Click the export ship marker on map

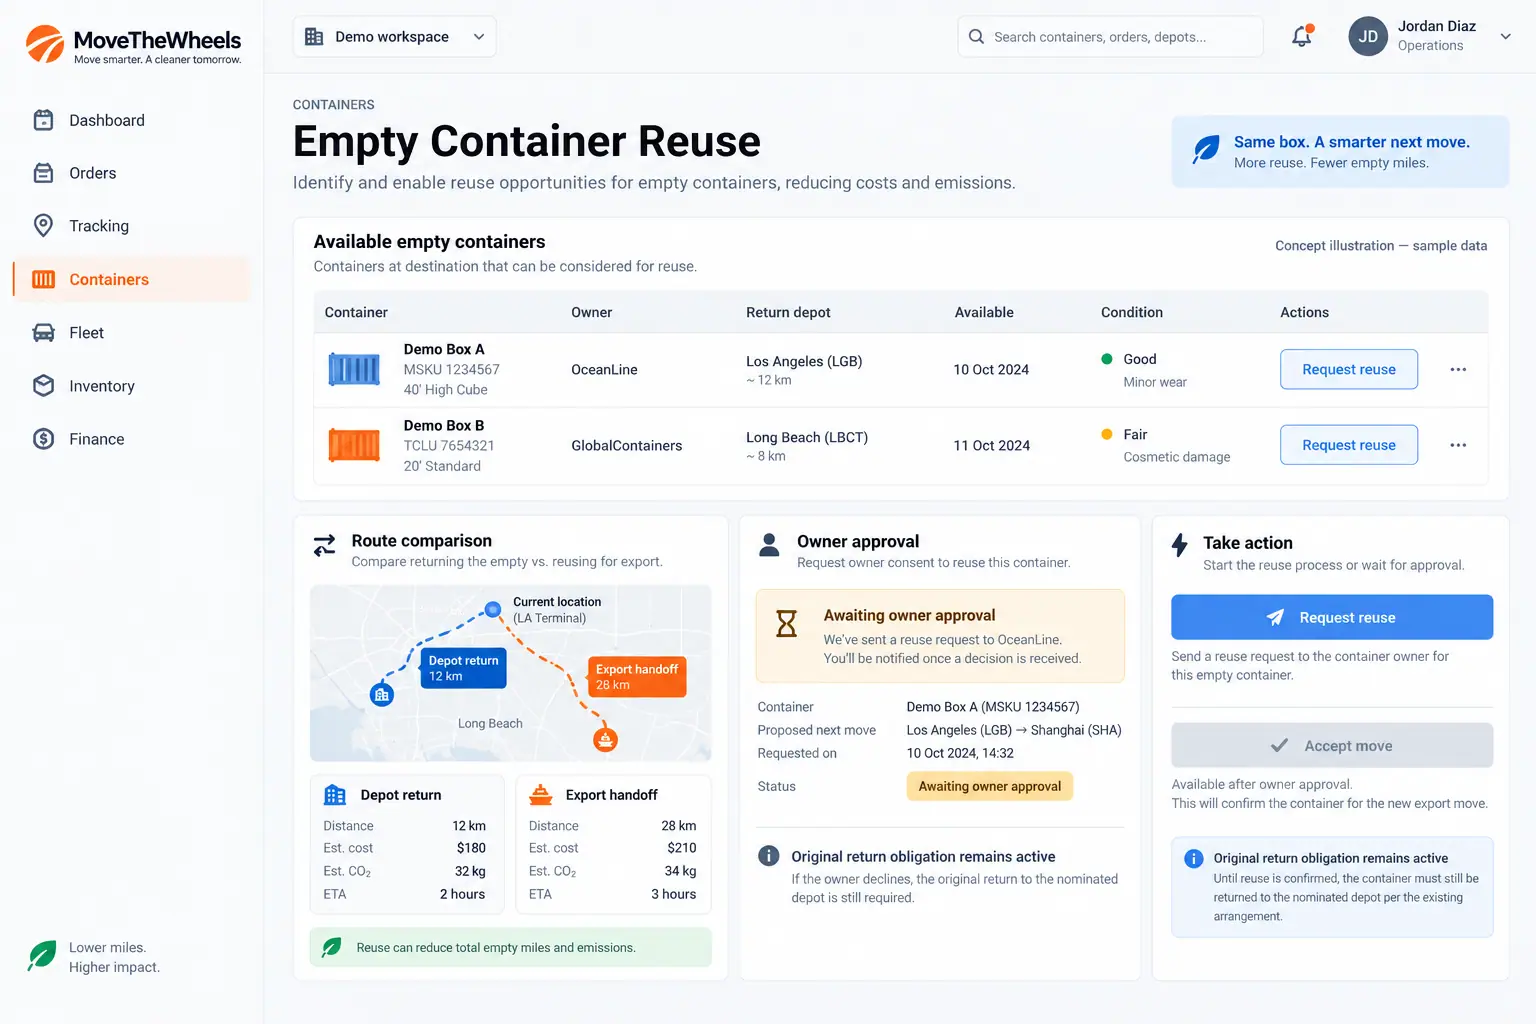pos(605,740)
